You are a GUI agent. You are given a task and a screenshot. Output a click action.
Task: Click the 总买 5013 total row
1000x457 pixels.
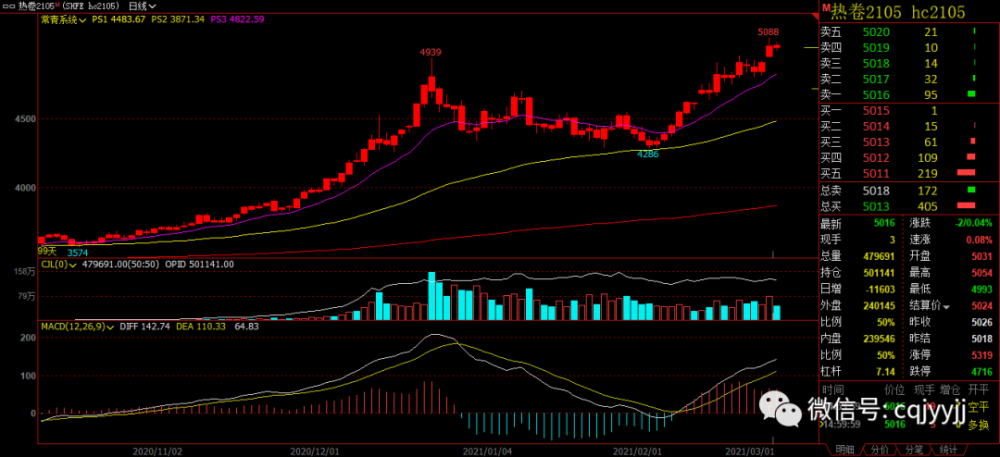pos(908,206)
